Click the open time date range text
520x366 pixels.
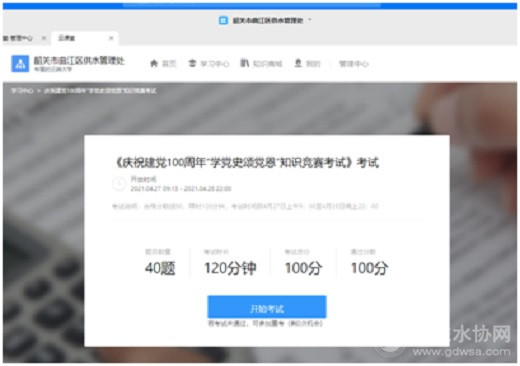pos(181,189)
